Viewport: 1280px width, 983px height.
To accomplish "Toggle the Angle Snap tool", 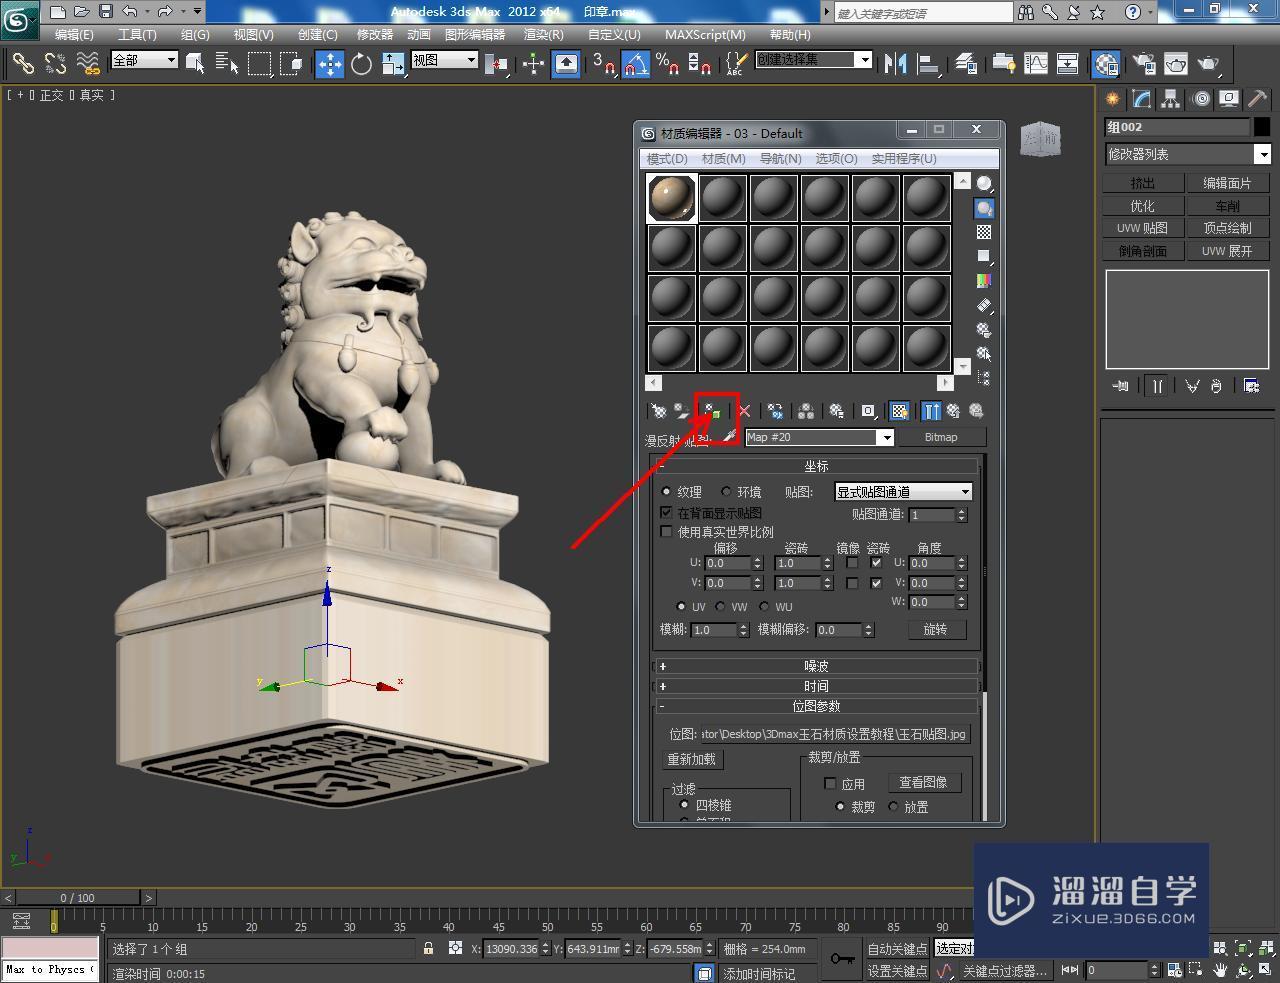I will (x=636, y=64).
